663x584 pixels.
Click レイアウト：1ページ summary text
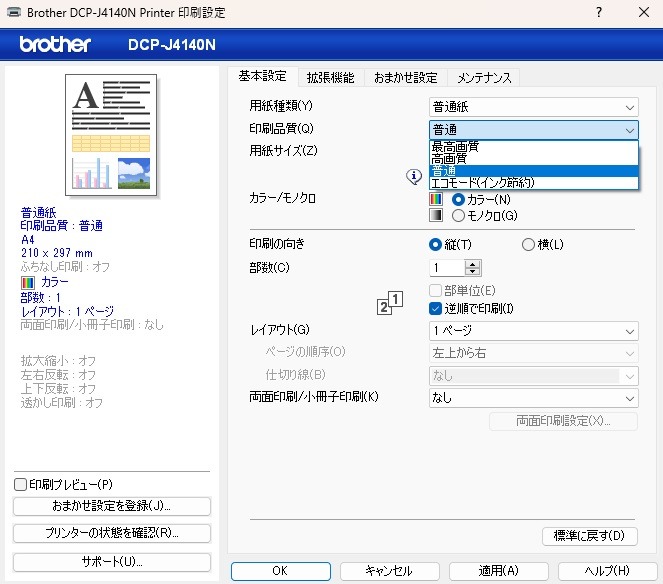tap(67, 312)
